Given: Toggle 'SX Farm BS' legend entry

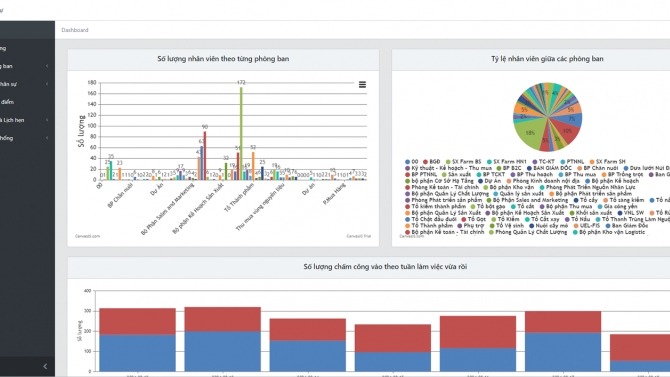Looking at the screenshot, I should point(463,162).
